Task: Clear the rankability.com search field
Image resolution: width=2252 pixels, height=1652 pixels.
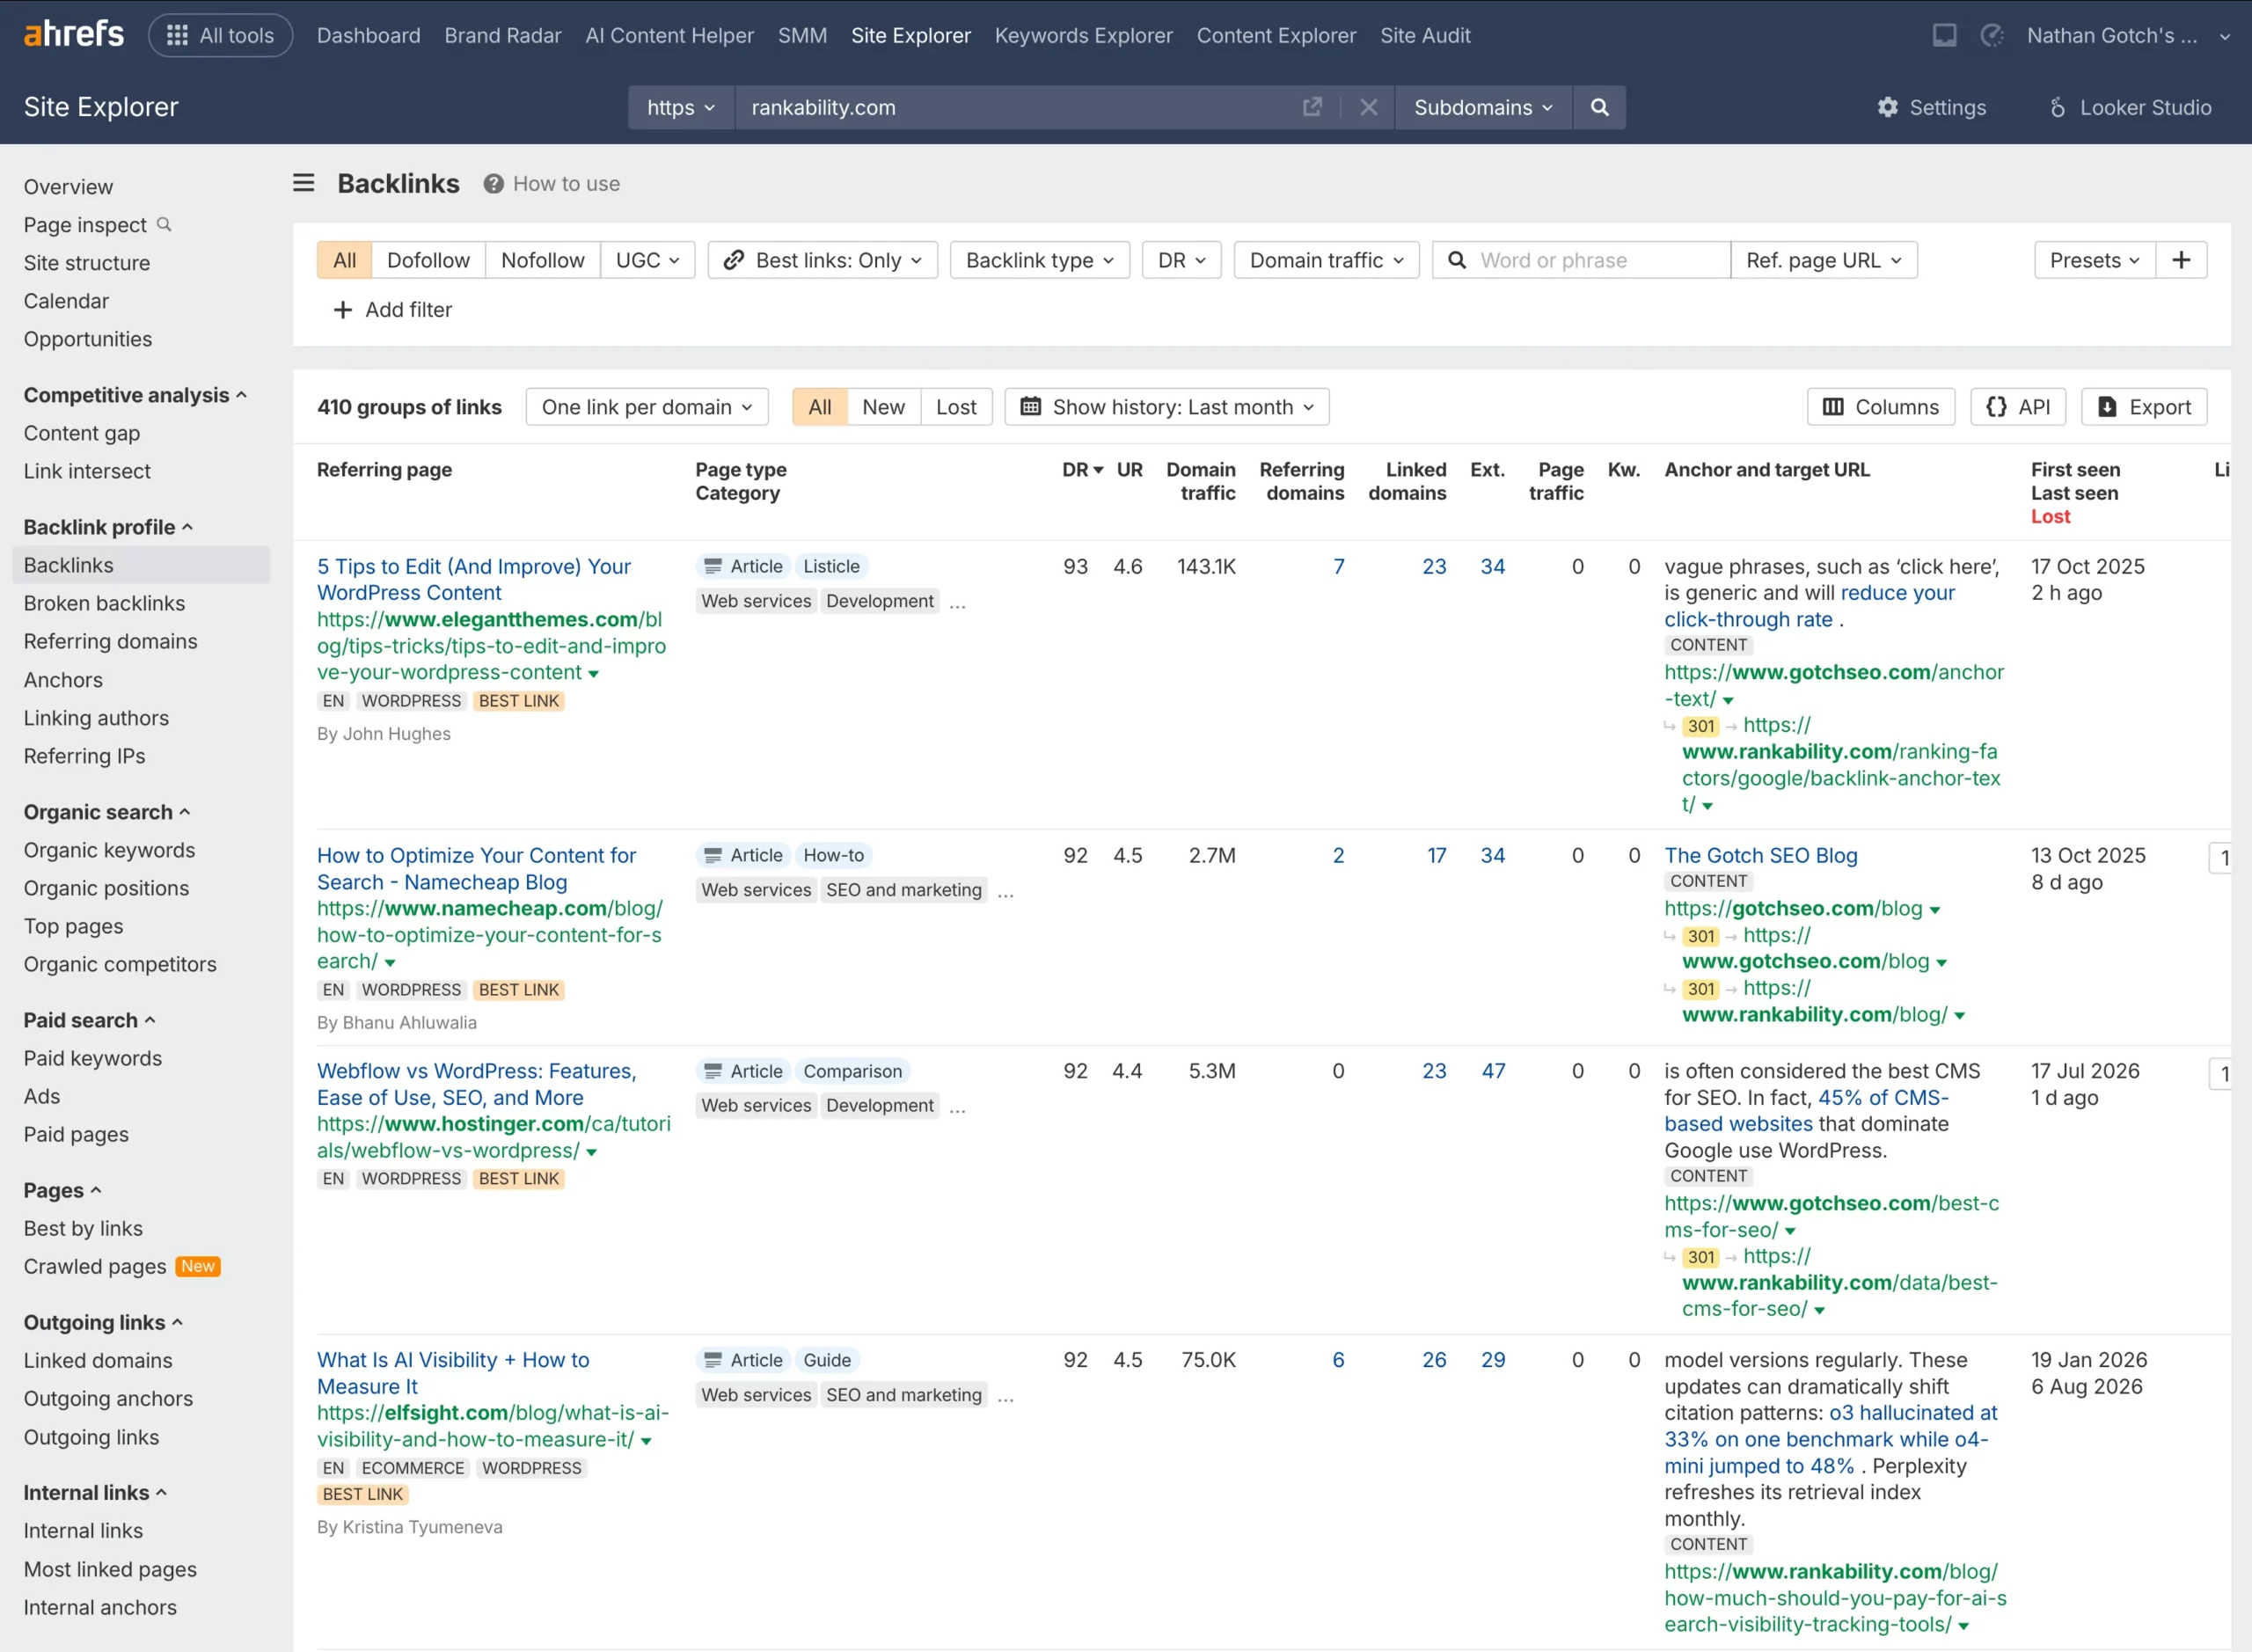Action: [x=1368, y=107]
